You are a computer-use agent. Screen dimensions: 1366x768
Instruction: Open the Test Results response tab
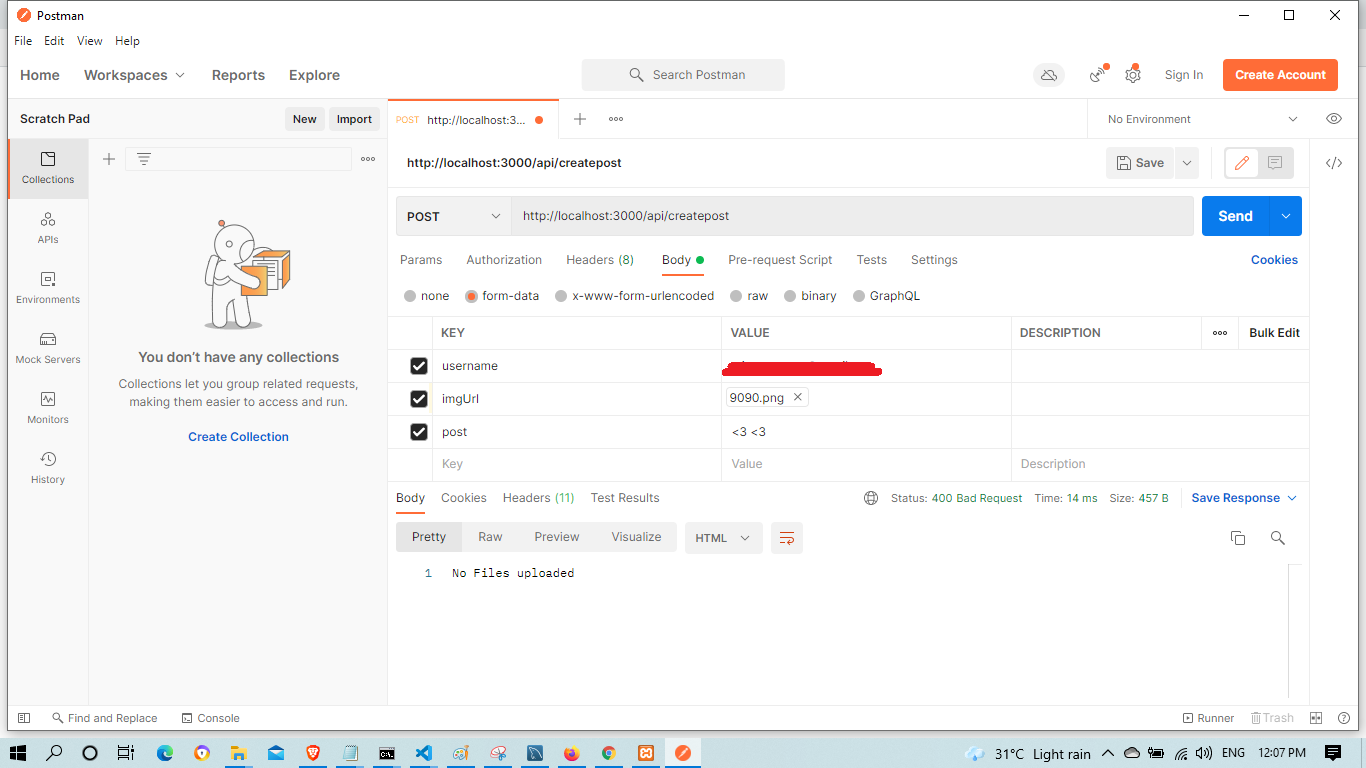click(x=625, y=498)
